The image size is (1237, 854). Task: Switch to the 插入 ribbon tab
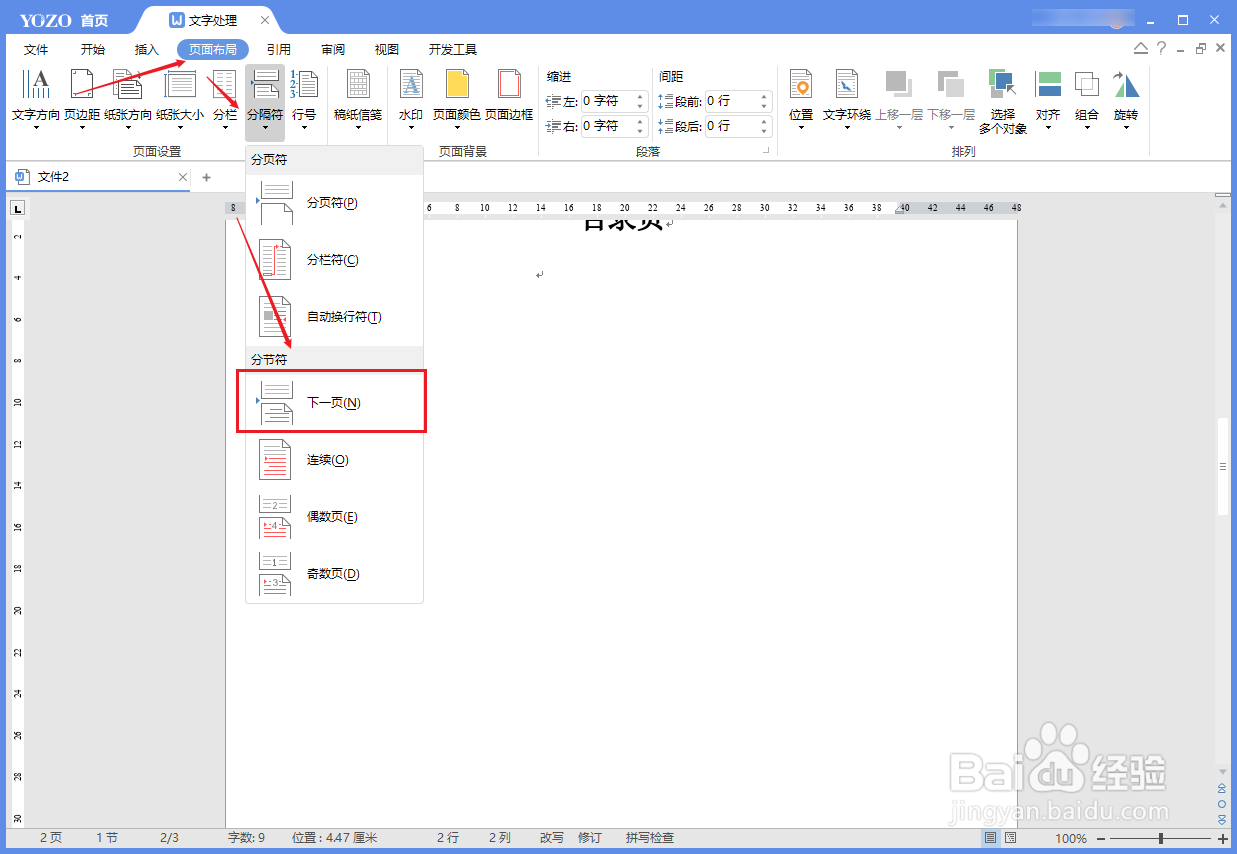147,49
